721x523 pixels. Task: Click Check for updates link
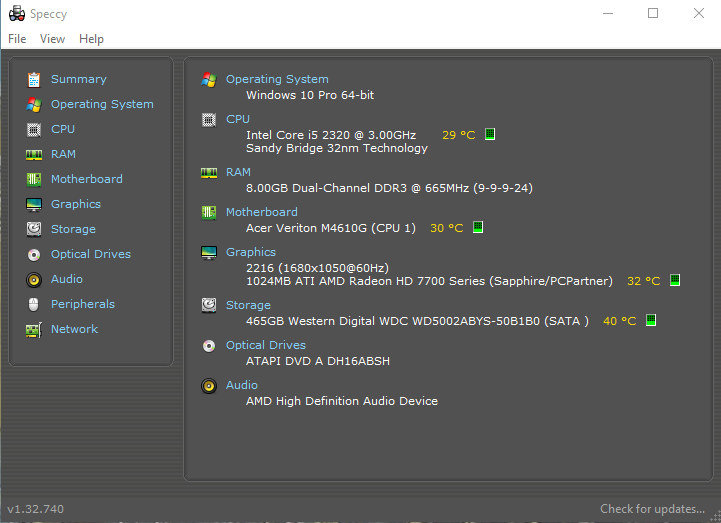click(652, 509)
